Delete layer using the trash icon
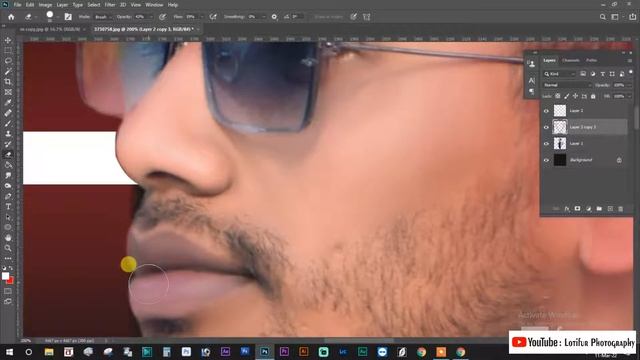Screen dimensions: 640x360 [620, 209]
